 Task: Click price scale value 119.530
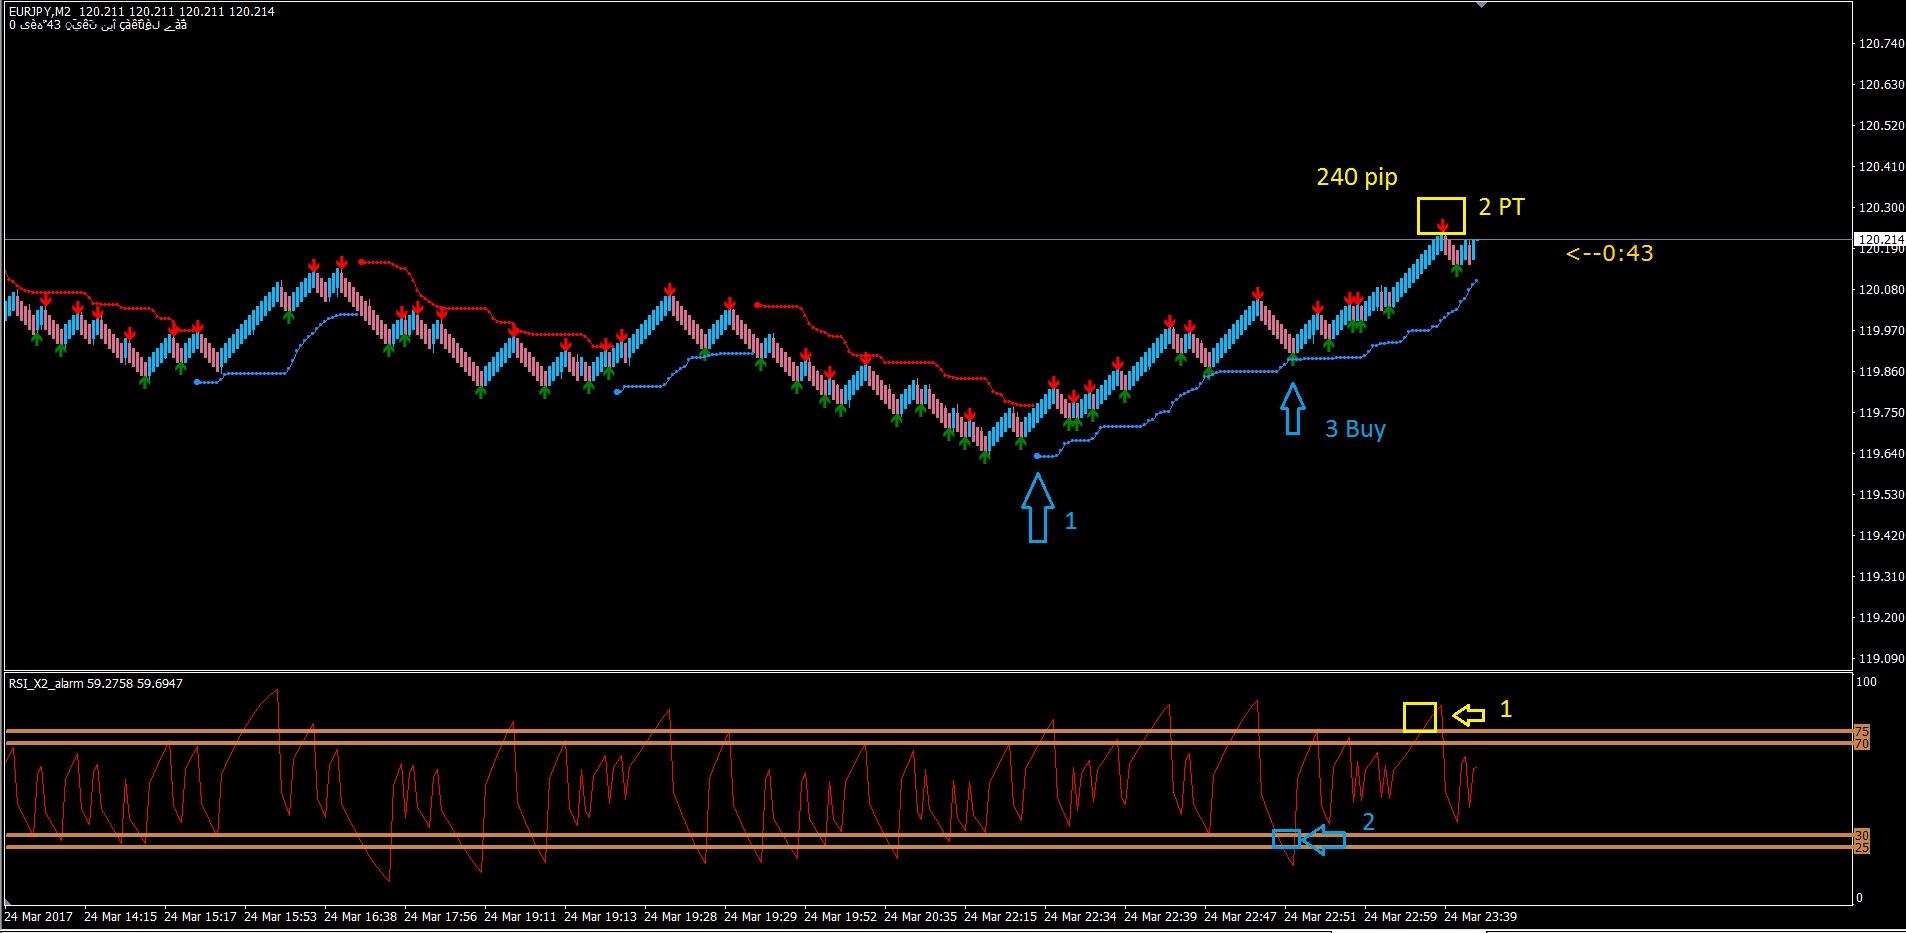(x=1881, y=495)
